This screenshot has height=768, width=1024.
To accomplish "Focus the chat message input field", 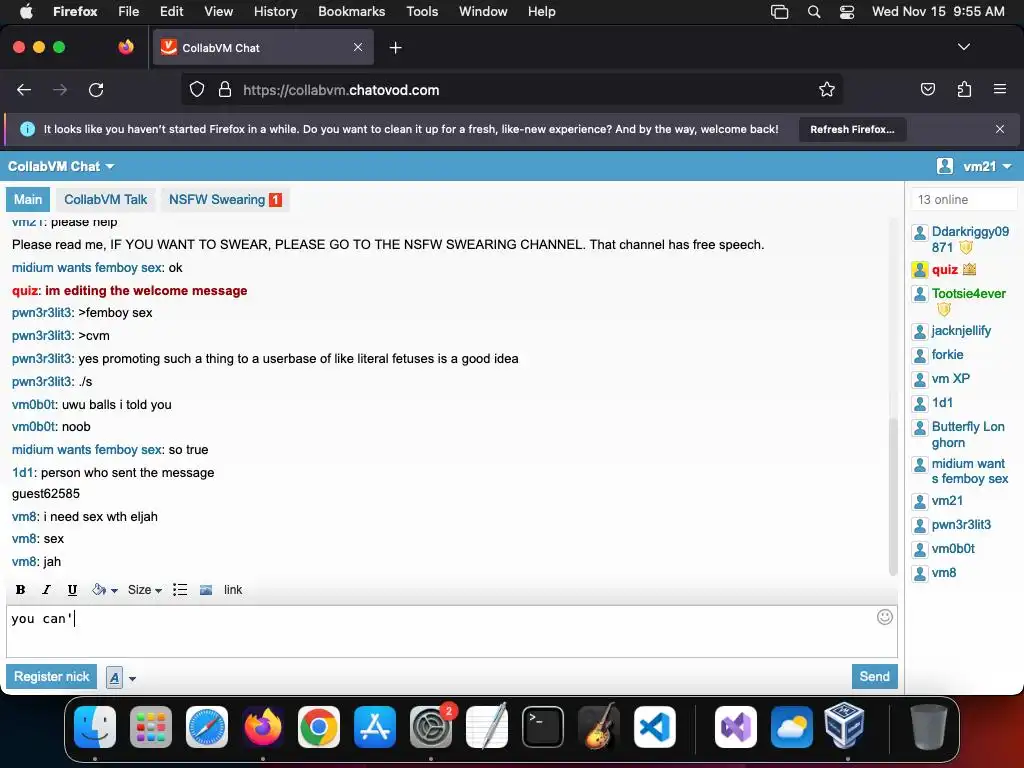I will click(451, 632).
